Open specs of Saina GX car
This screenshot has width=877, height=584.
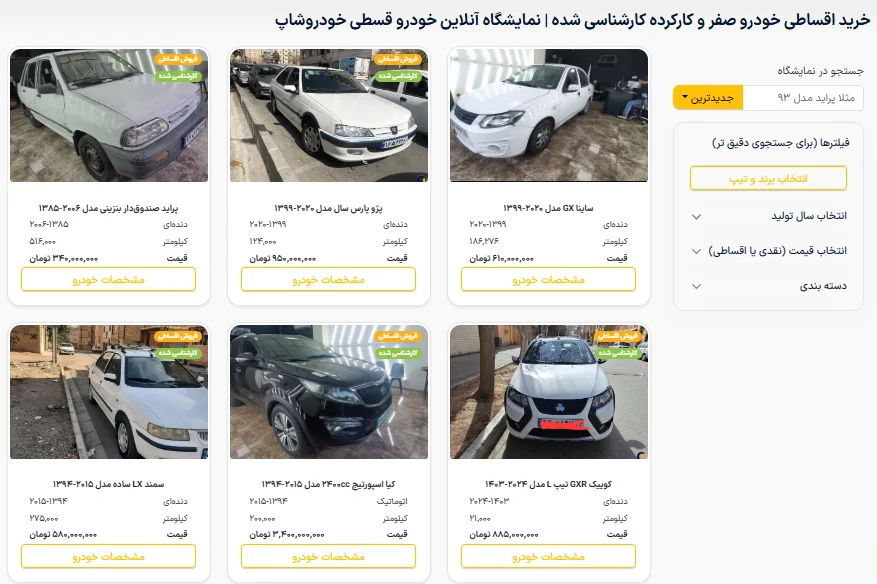coord(548,279)
